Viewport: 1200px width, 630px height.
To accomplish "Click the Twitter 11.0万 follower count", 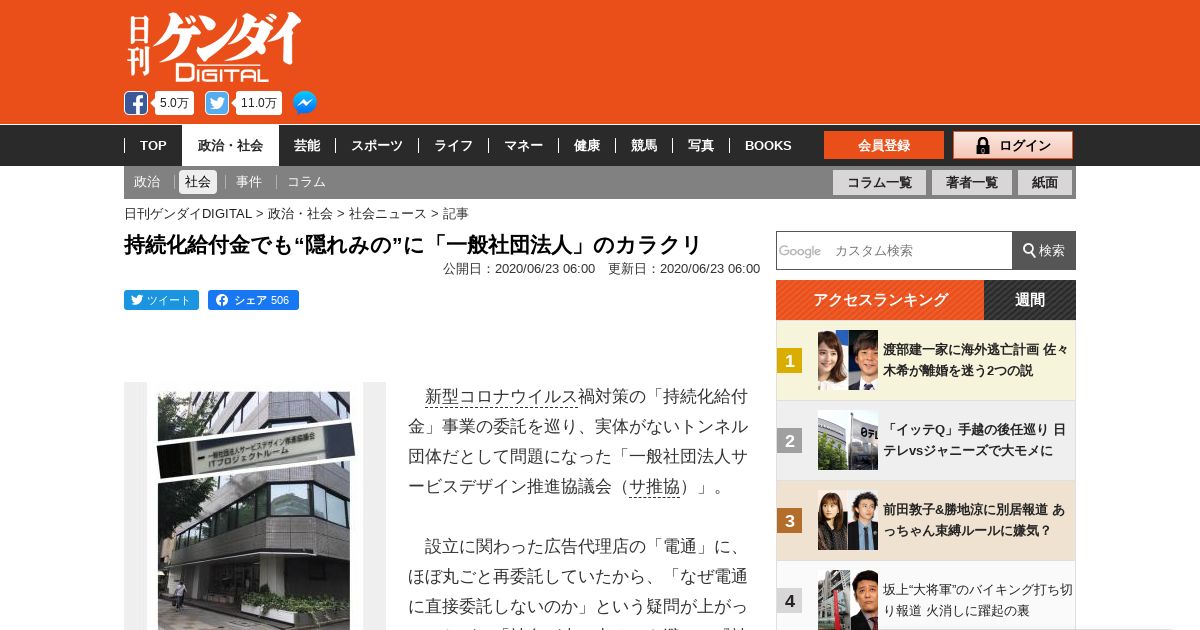I will 258,103.
